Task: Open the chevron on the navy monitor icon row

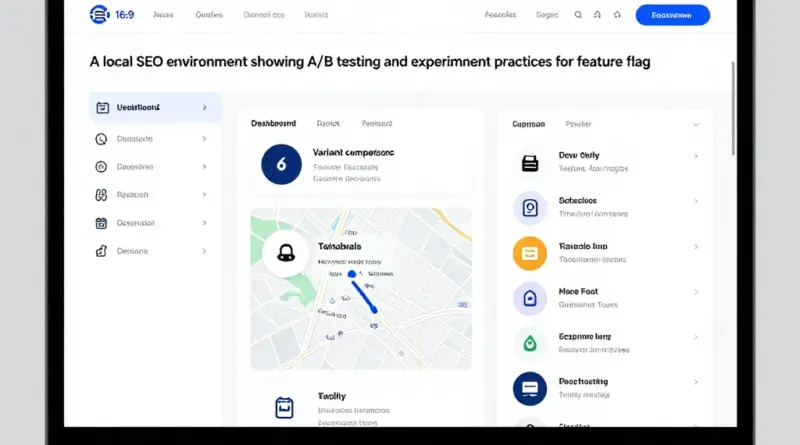Action: pyautogui.click(x=696, y=382)
